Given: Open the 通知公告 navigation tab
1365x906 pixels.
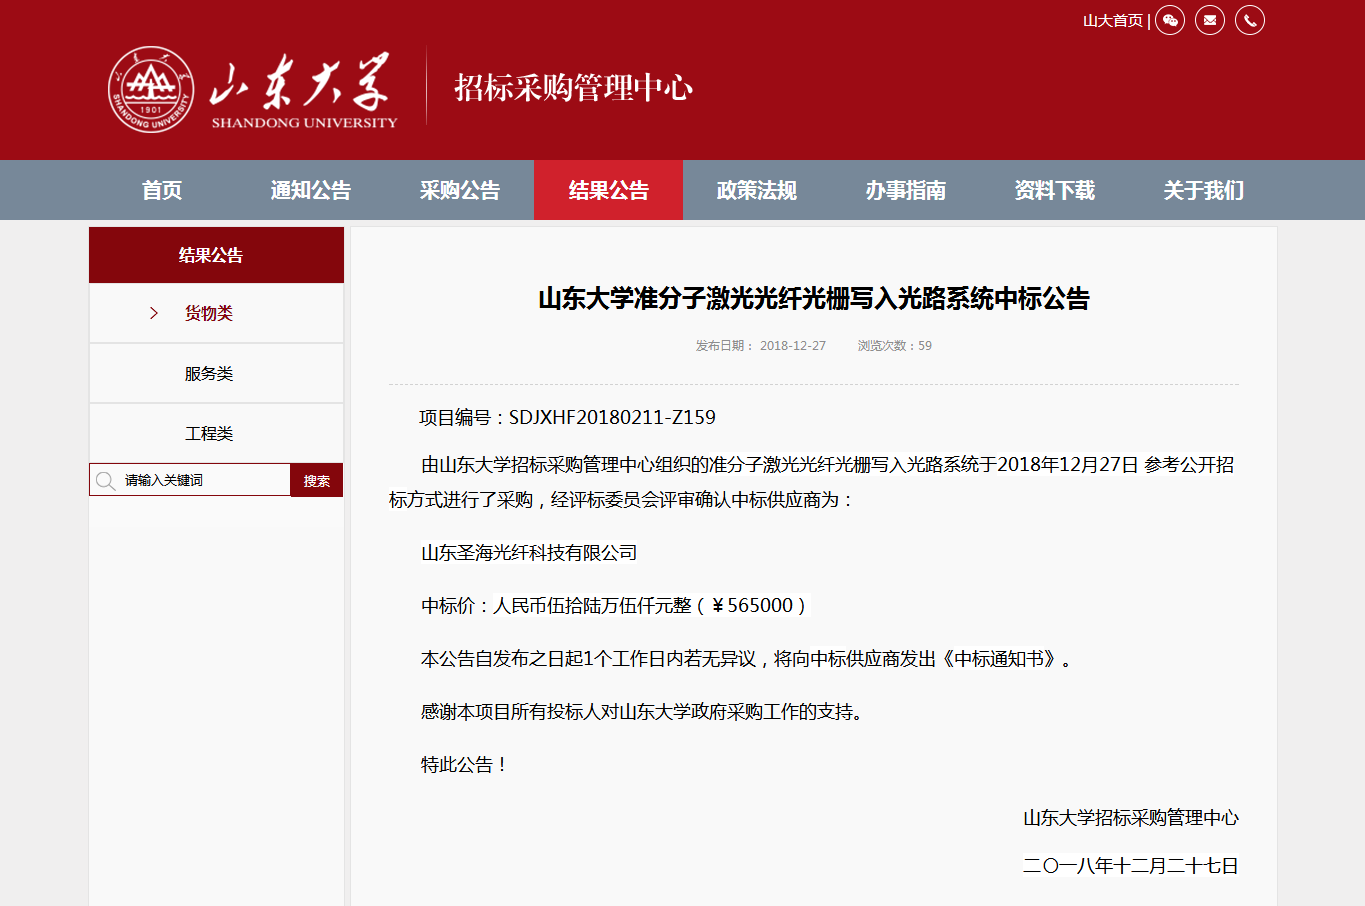Looking at the screenshot, I should [311, 190].
